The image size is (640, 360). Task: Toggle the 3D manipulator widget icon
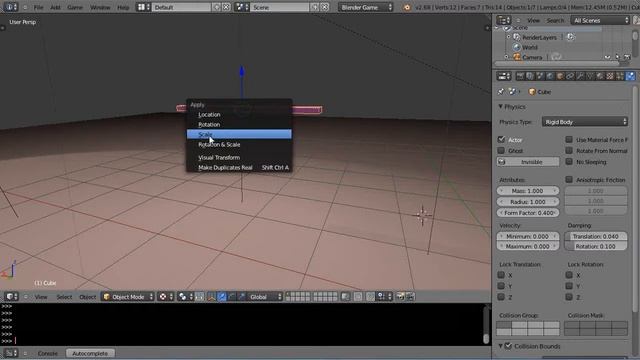211,297
